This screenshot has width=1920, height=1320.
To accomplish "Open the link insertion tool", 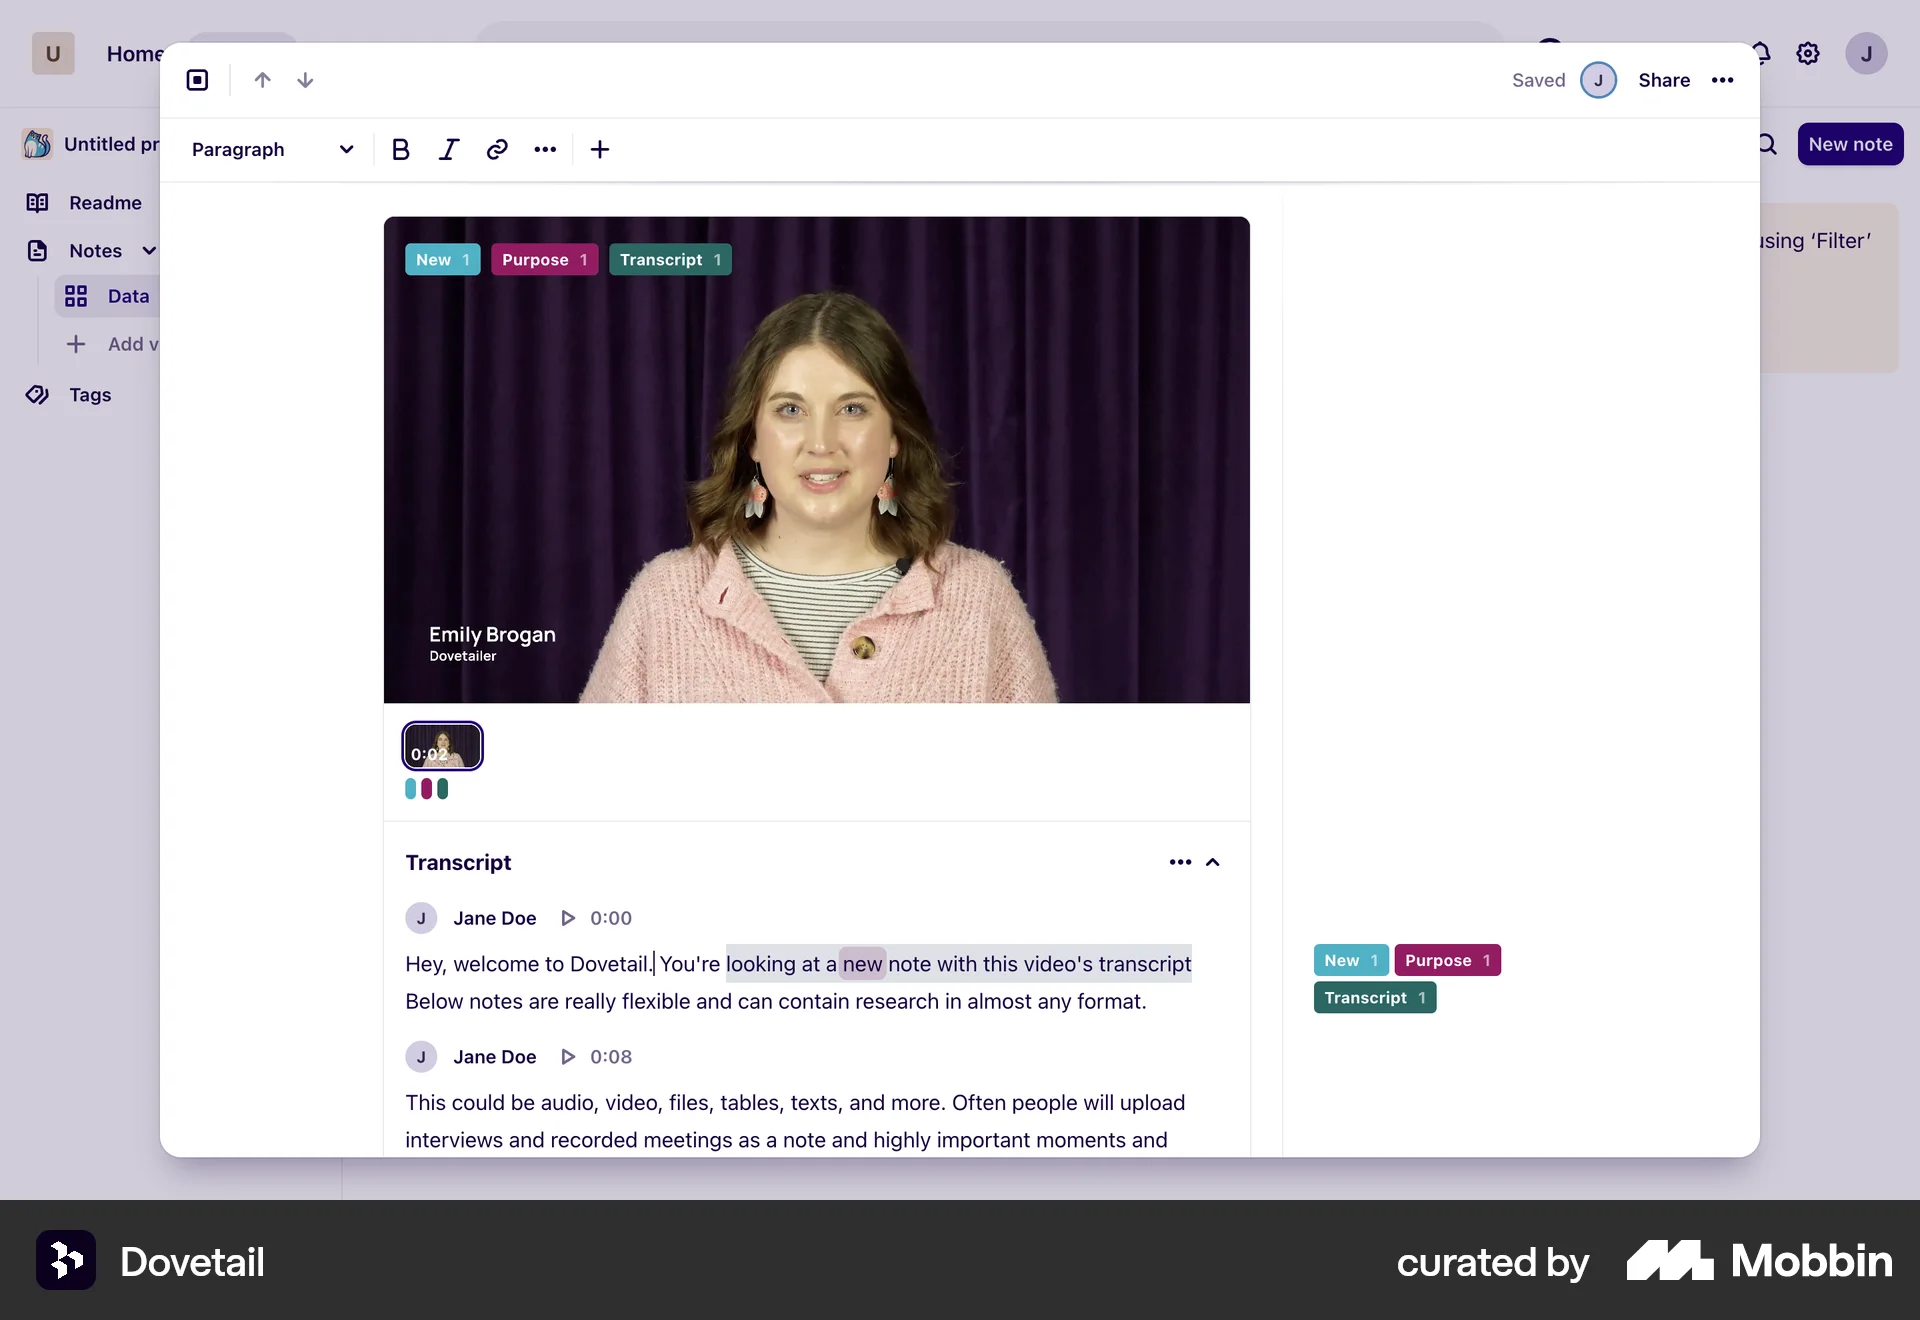I will (497, 149).
